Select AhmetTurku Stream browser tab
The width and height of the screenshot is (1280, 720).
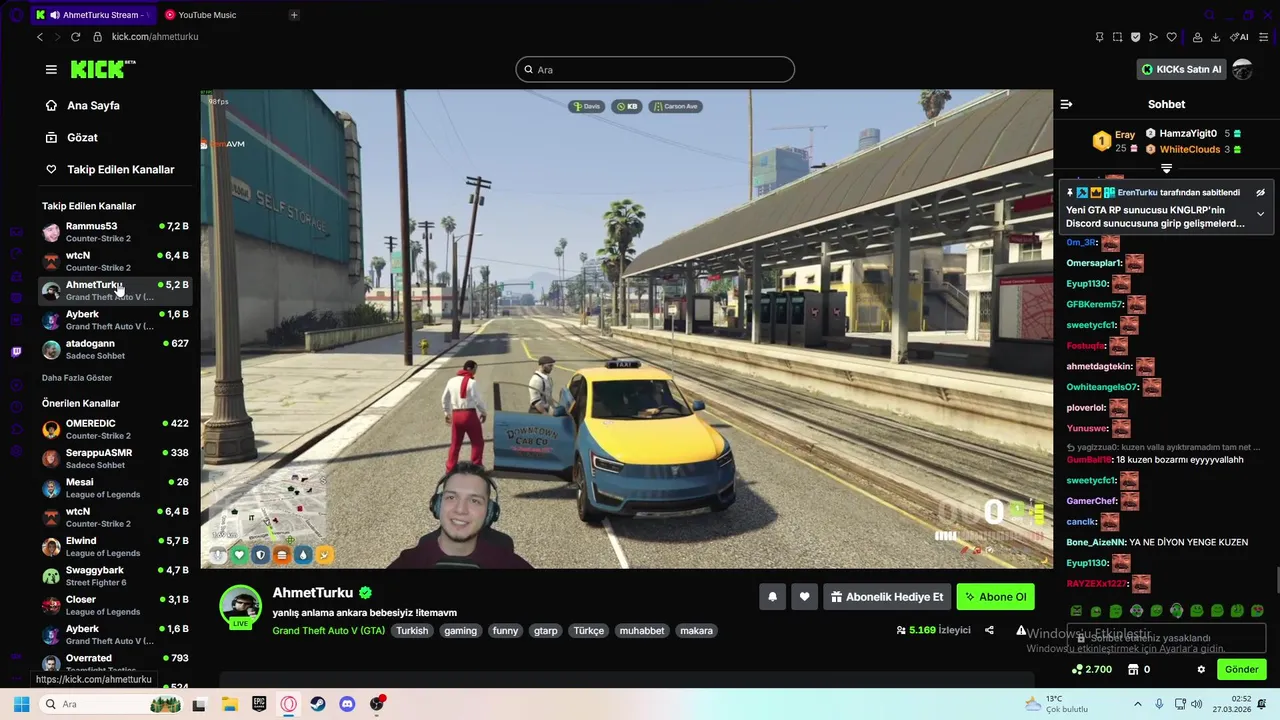coord(92,15)
